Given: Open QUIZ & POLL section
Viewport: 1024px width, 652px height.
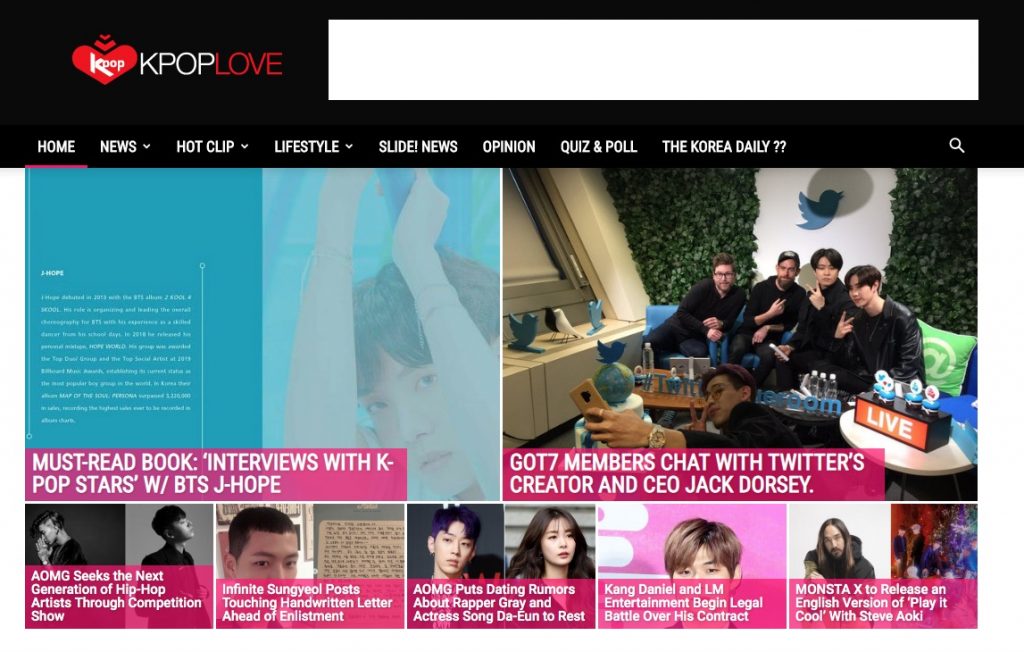Looking at the screenshot, I should [x=598, y=146].
